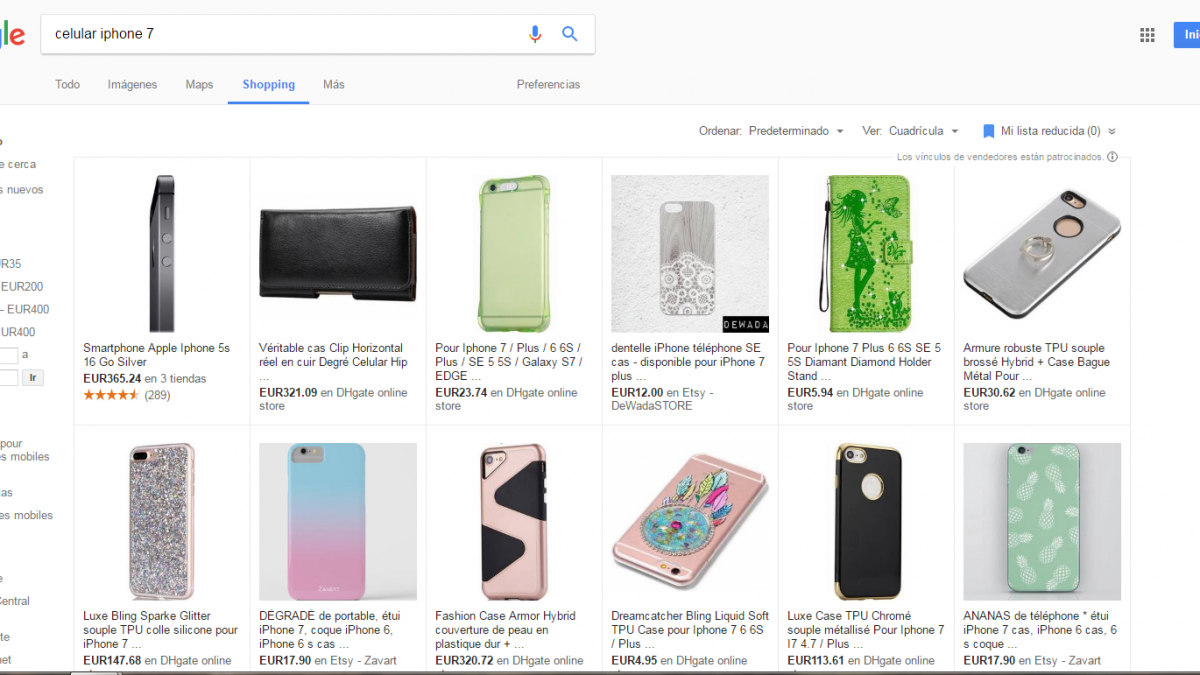Open the Dreamcatcher Bling Liquid case link
Screen dimensions: 1200x675
tap(690, 623)
